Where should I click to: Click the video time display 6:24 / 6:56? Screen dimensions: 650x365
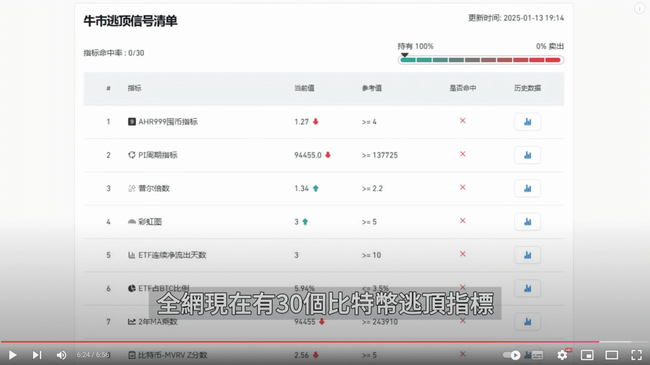(x=93, y=355)
